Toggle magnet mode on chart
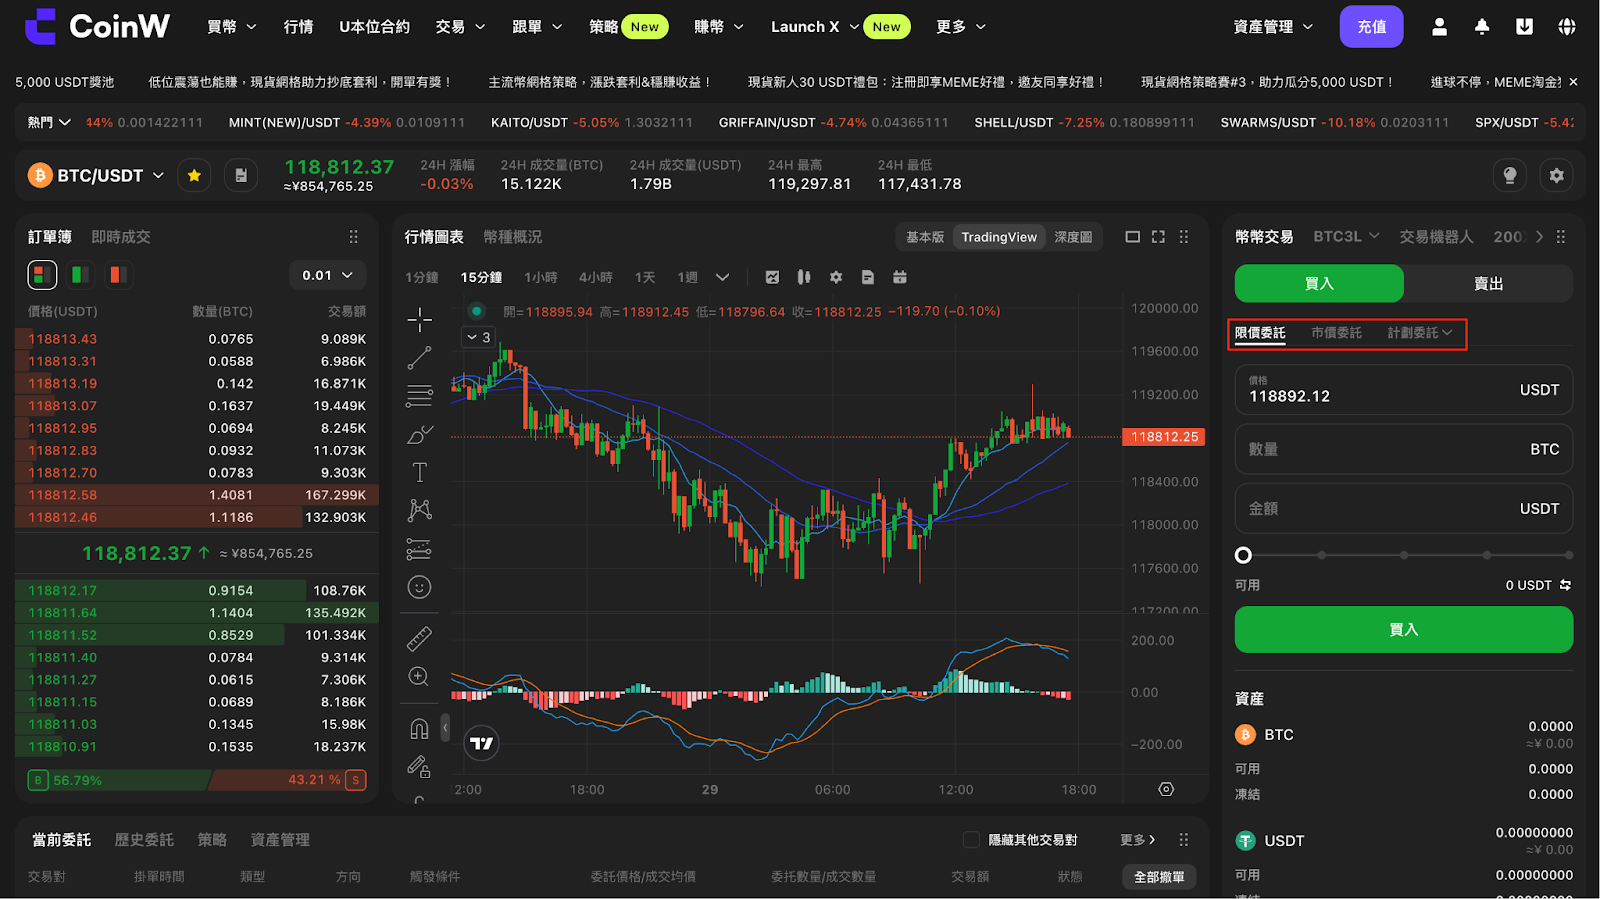 point(420,729)
